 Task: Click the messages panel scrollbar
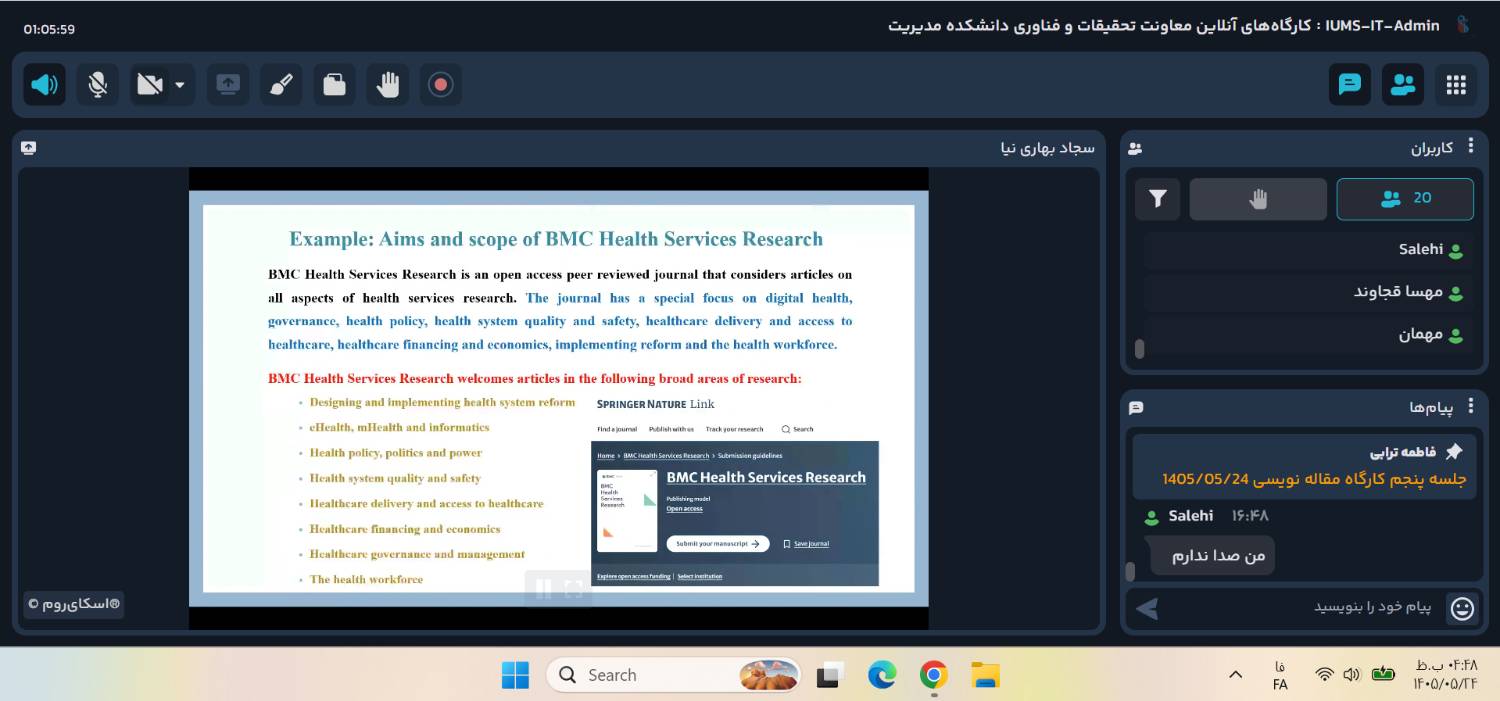tap(1130, 571)
